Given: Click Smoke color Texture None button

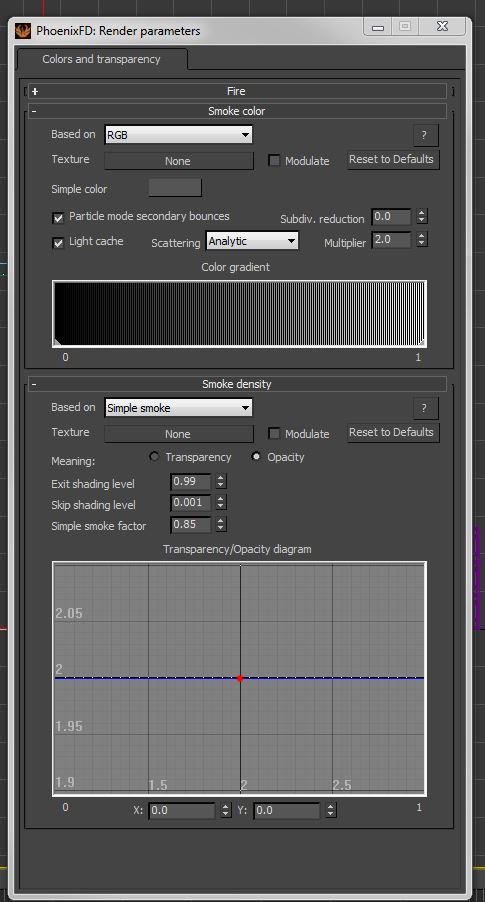Looking at the screenshot, I should 178,161.
